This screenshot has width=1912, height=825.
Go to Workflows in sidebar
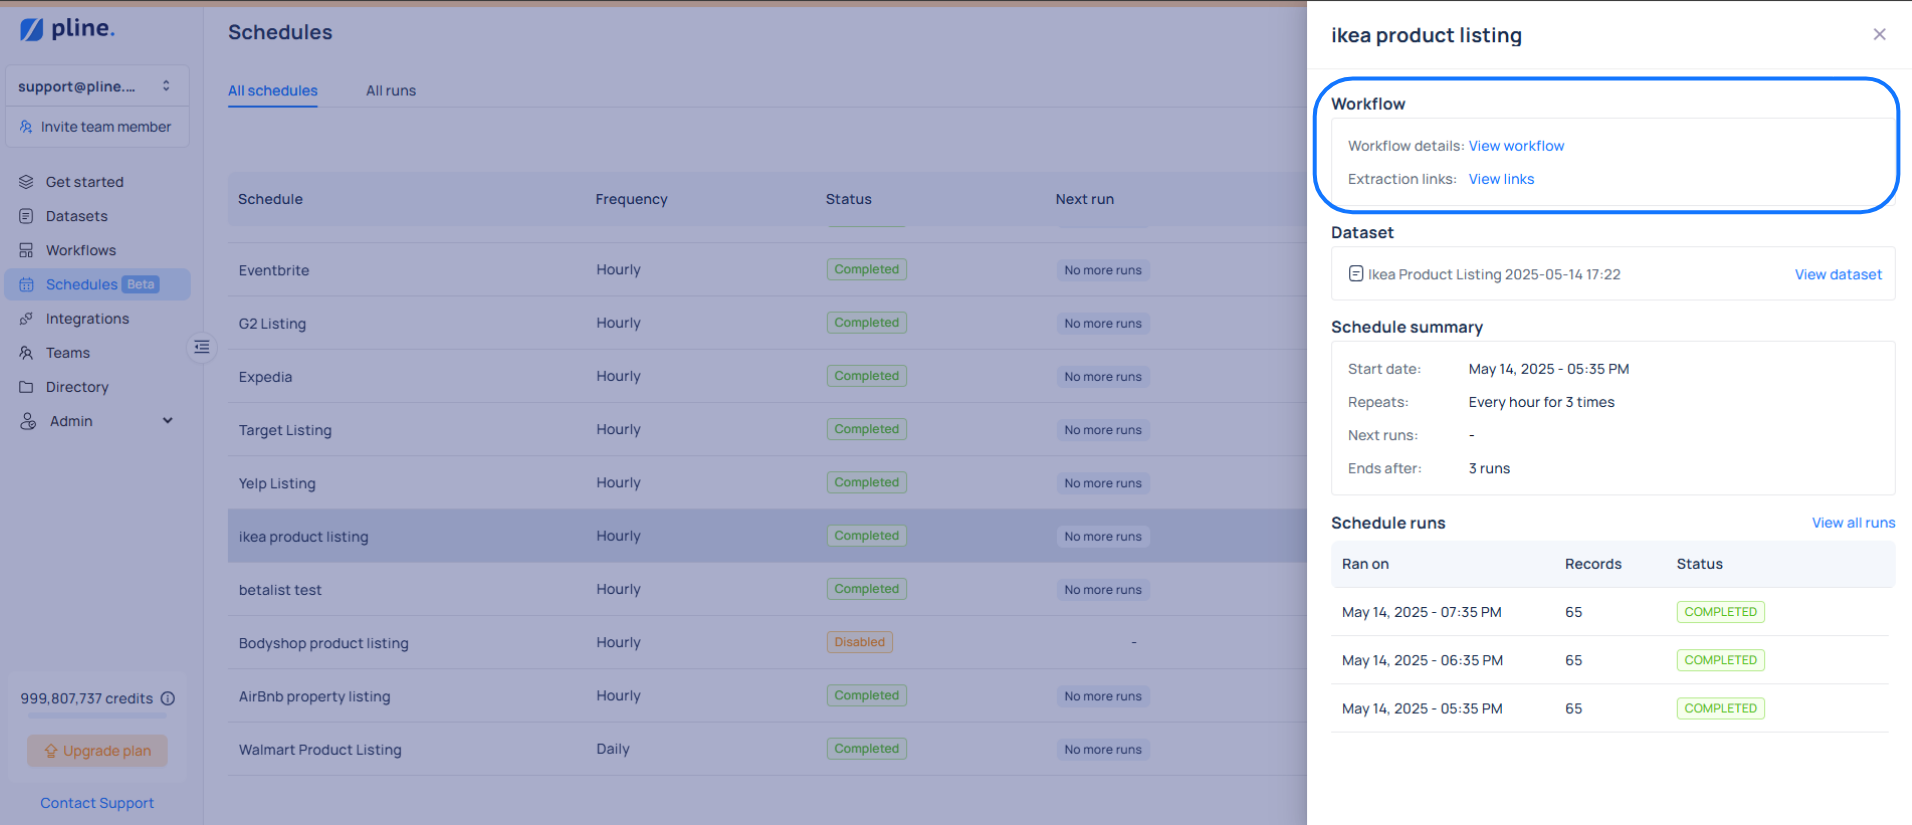(80, 250)
